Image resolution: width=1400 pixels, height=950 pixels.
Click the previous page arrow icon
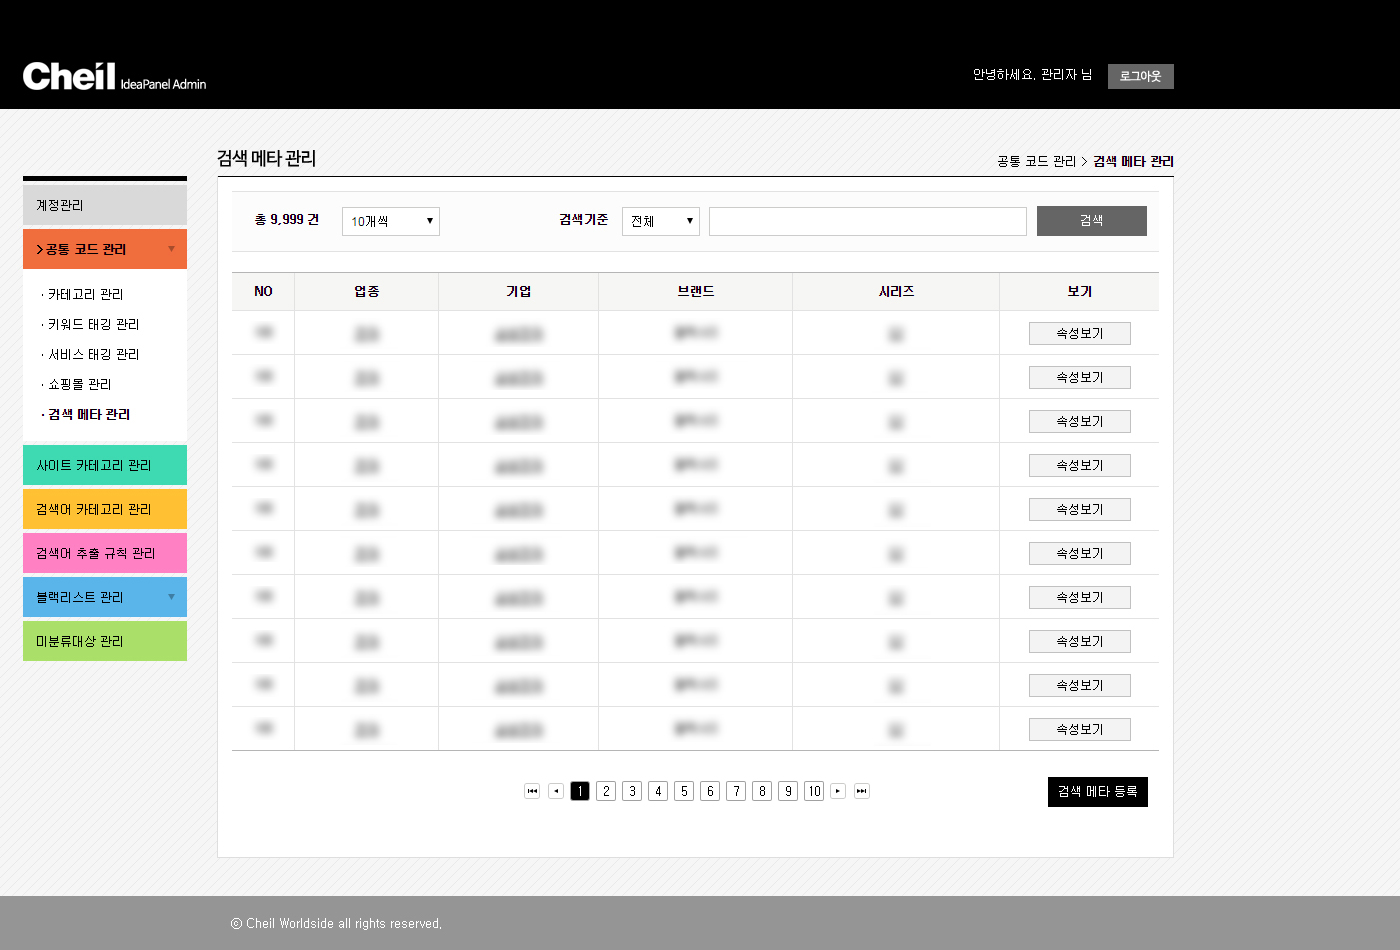(x=556, y=791)
